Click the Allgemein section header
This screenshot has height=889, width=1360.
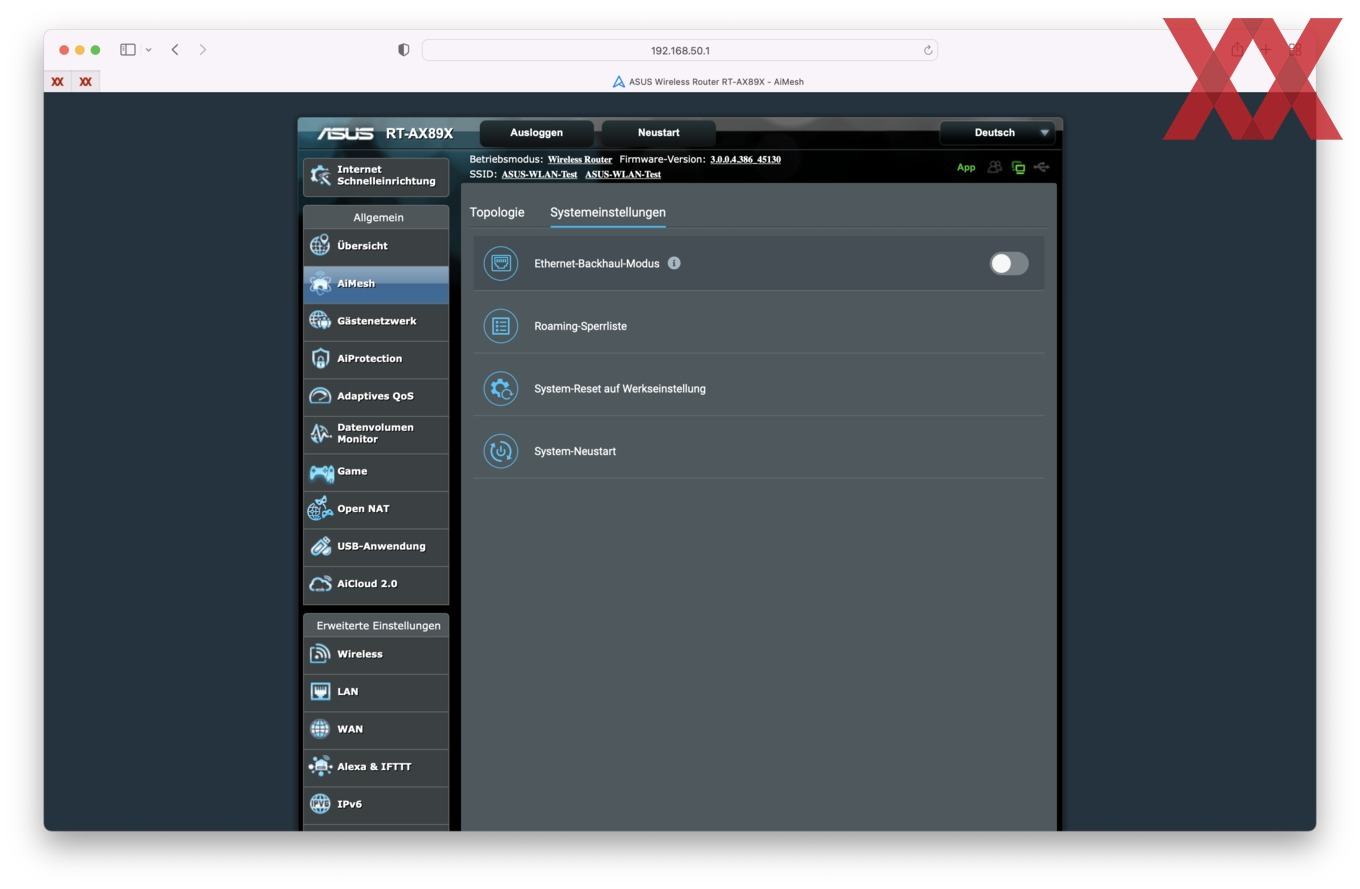(x=378, y=217)
